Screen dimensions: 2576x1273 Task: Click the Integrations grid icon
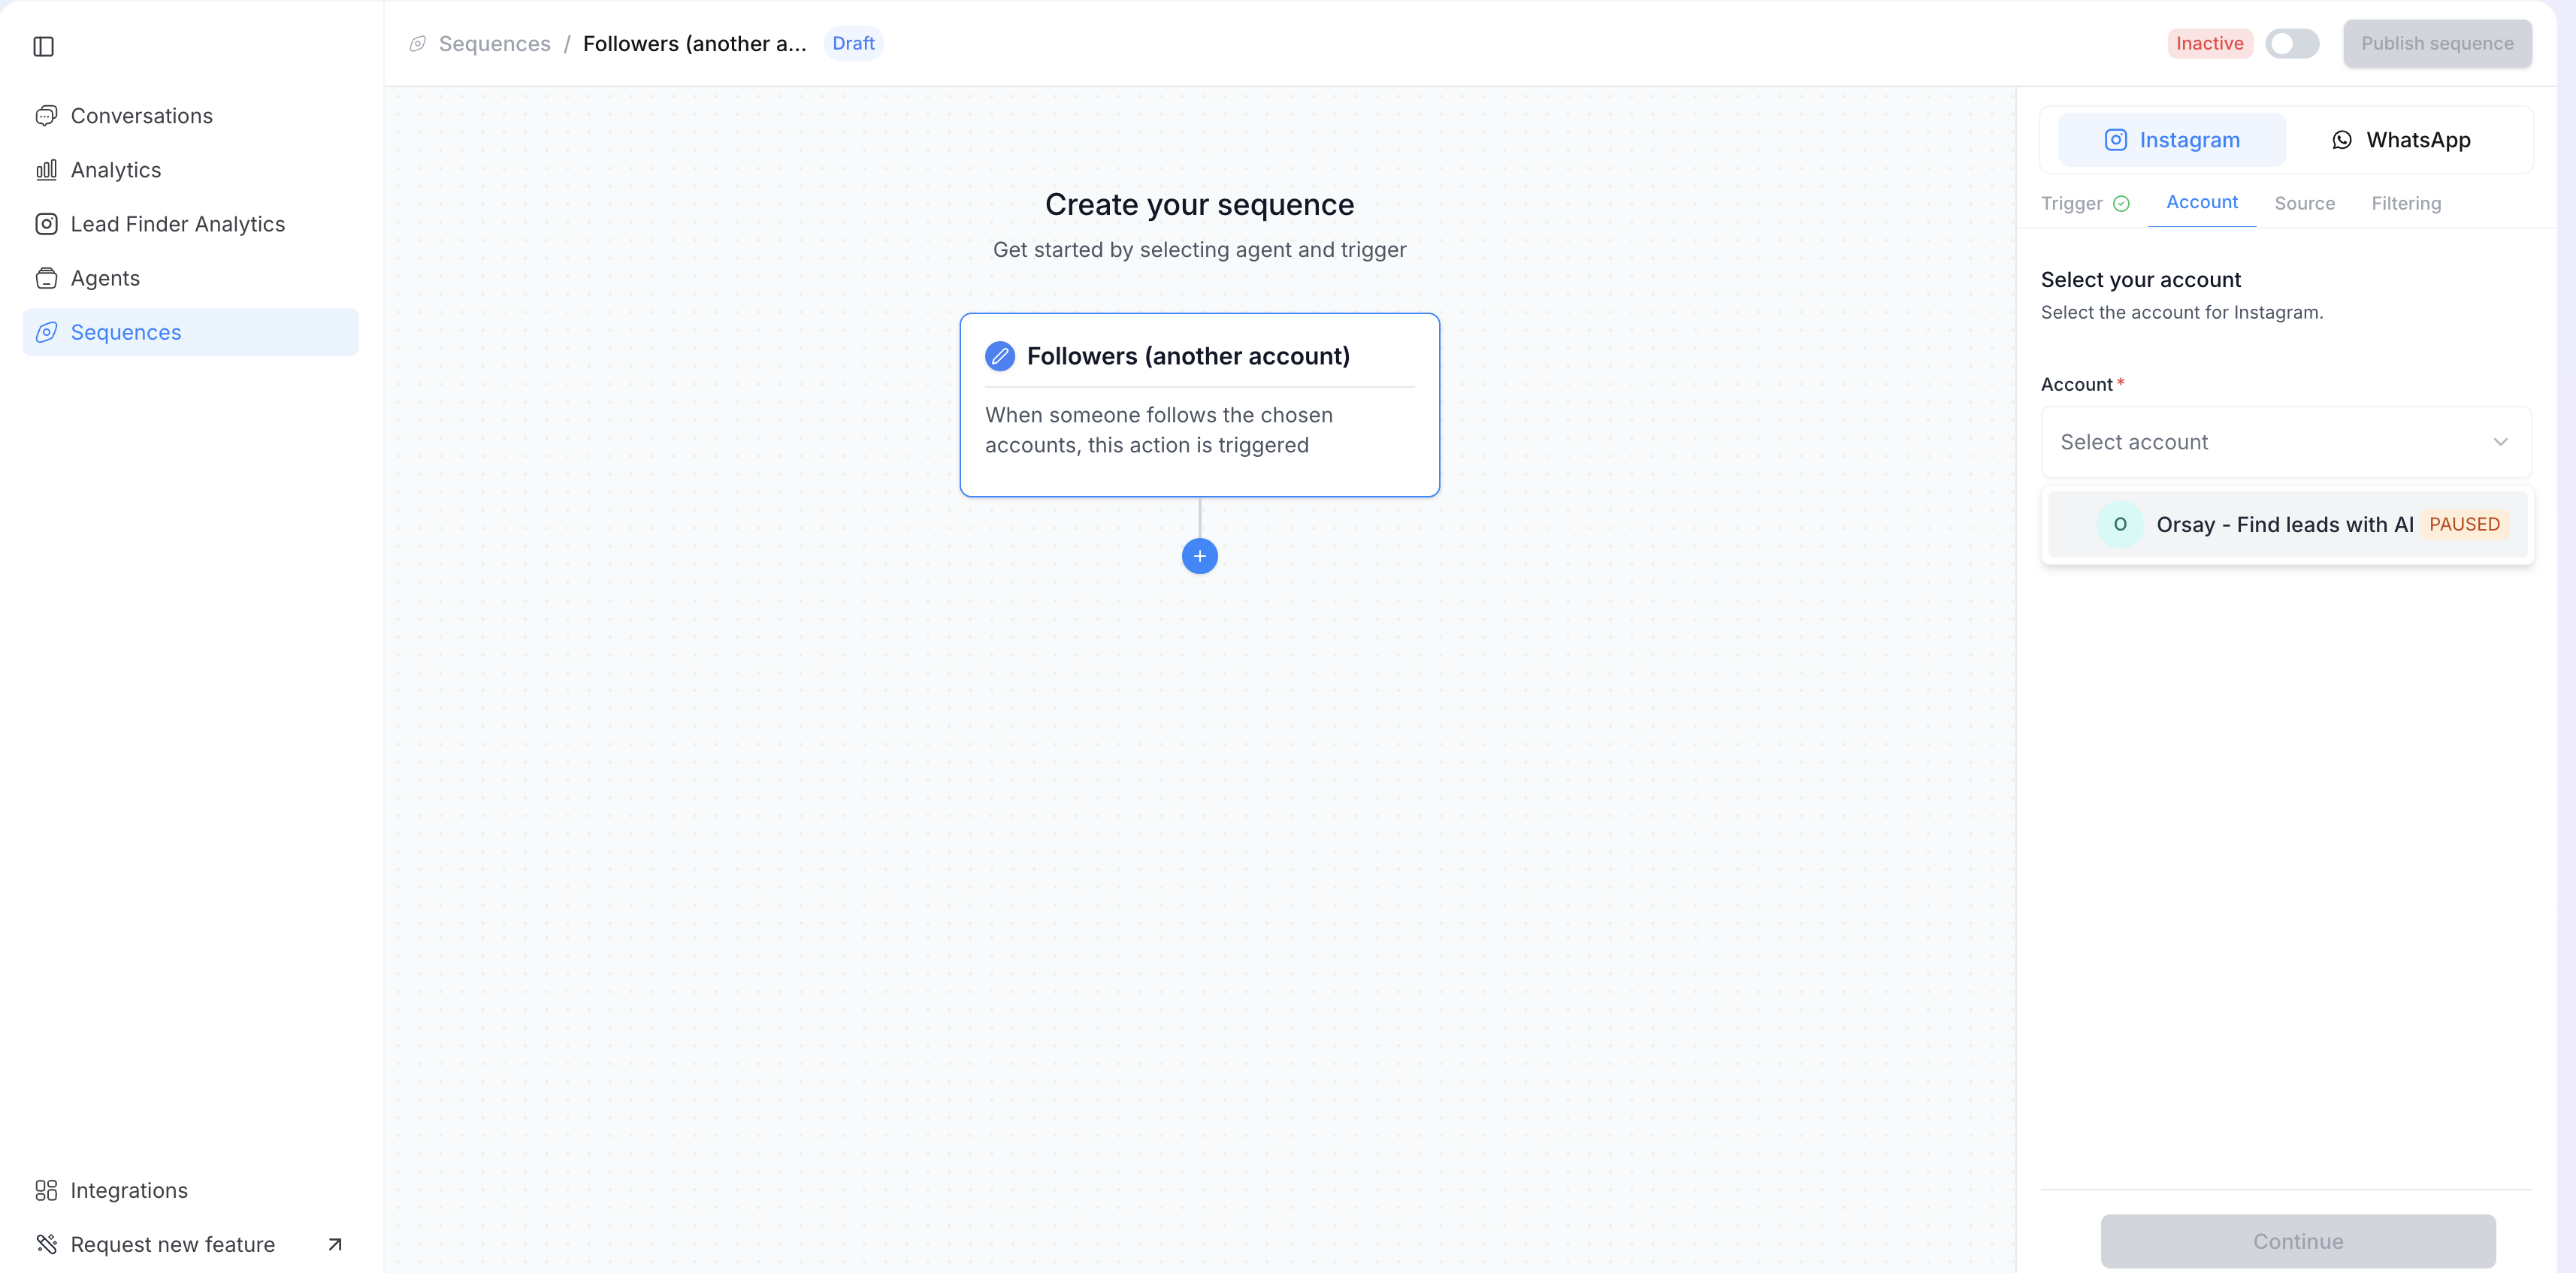(x=46, y=1190)
